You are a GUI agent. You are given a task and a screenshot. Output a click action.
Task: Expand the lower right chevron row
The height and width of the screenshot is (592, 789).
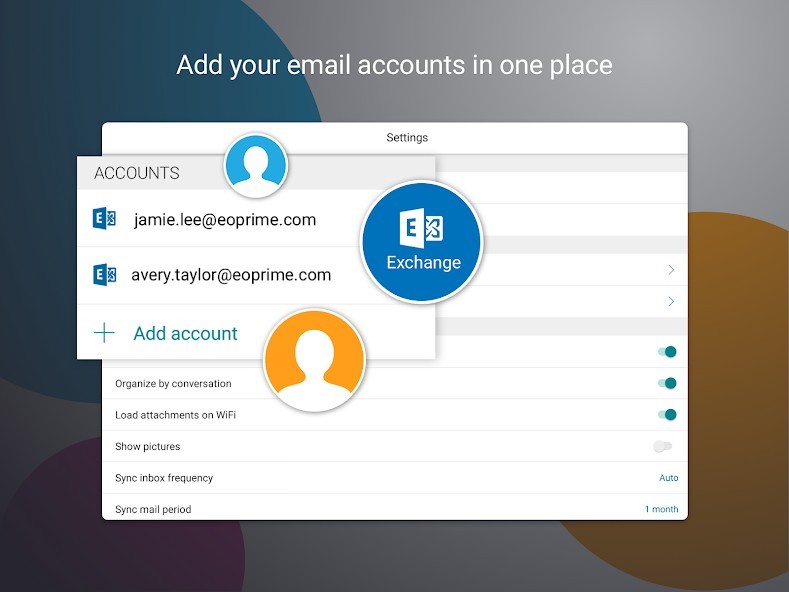[671, 301]
